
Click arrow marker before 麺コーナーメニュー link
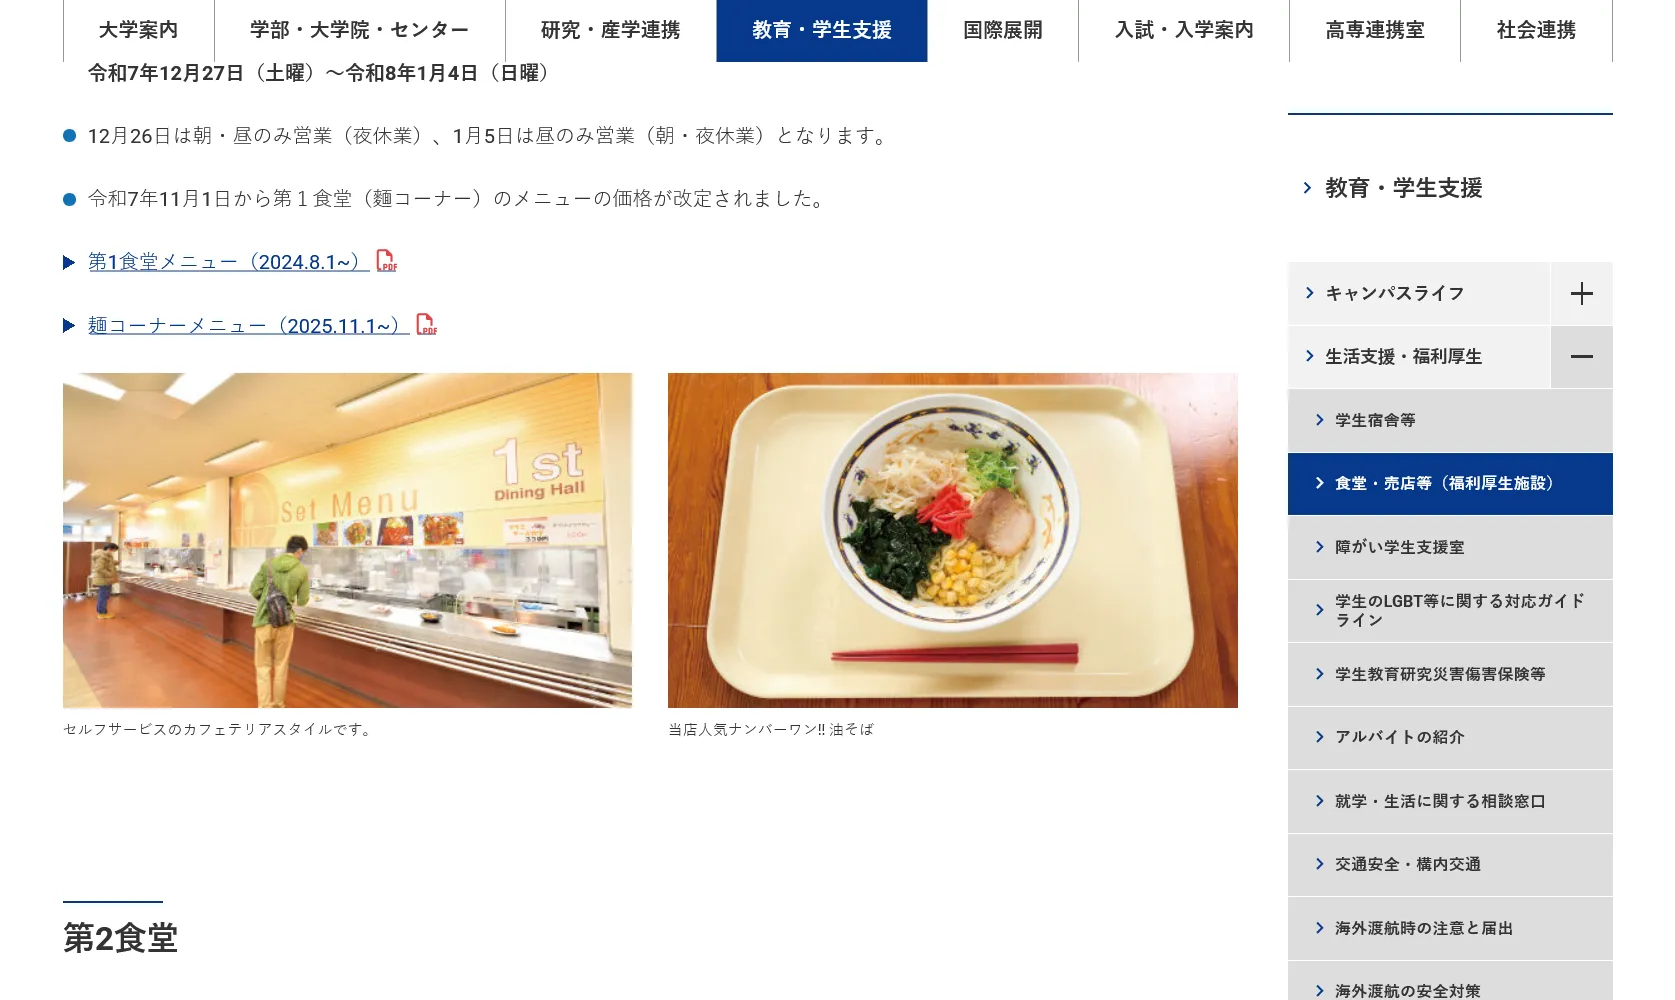coord(69,325)
